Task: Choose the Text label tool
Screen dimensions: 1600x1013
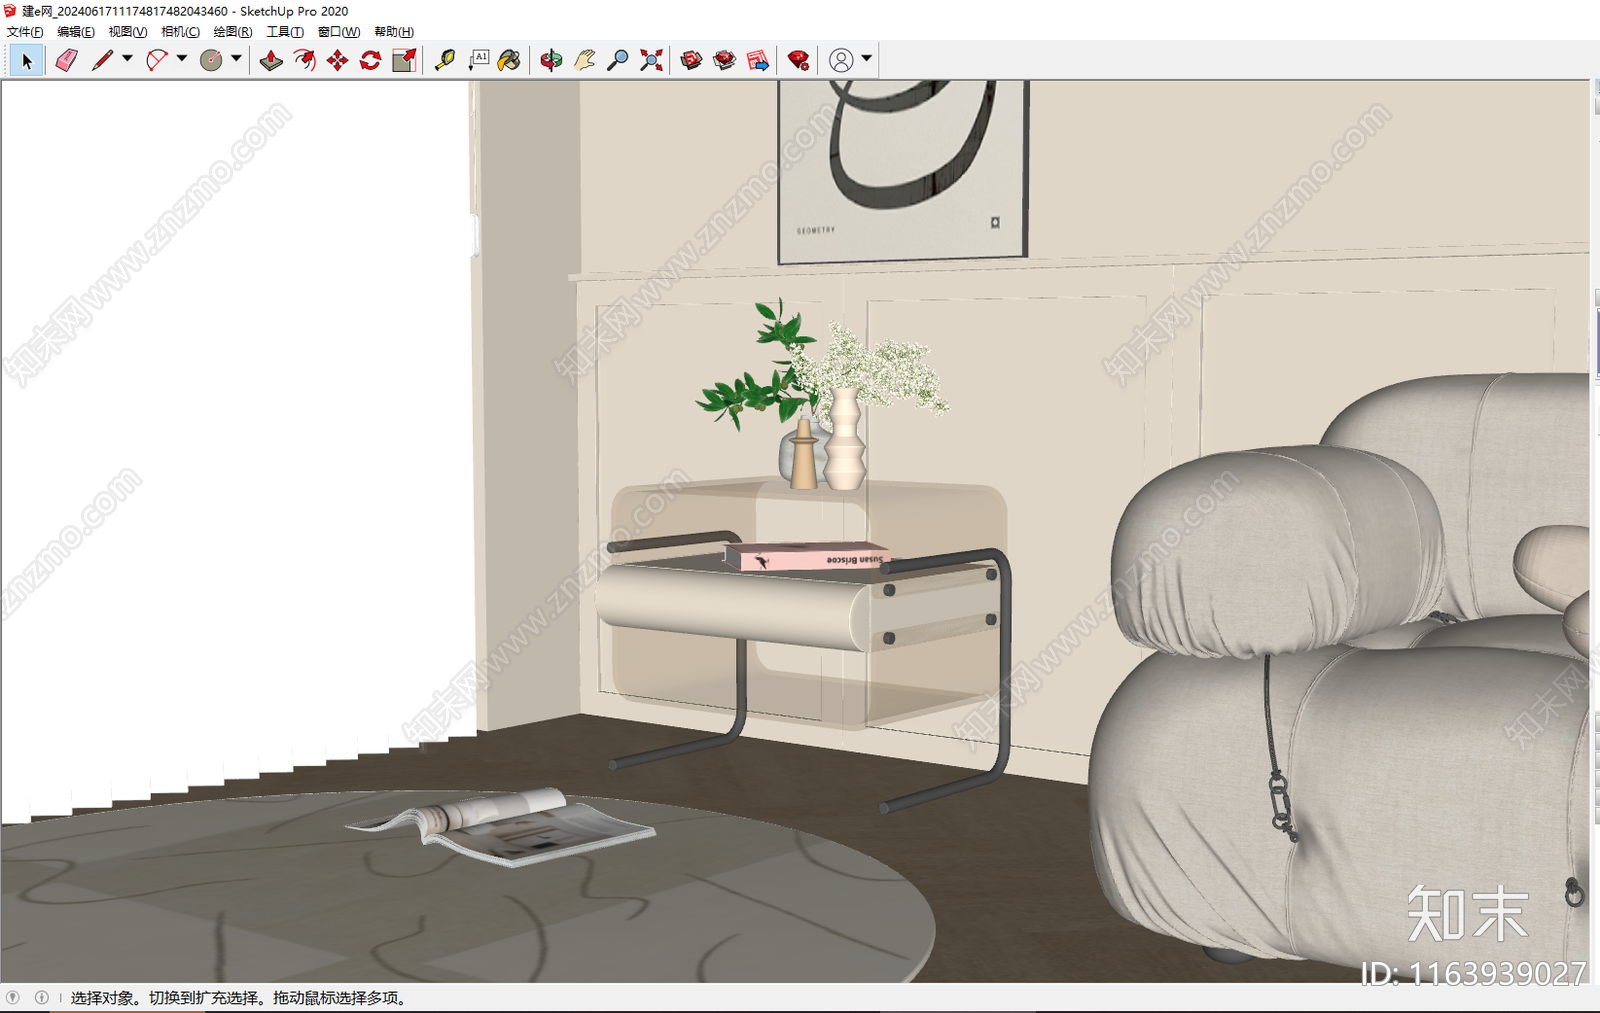Action: pos(478,61)
